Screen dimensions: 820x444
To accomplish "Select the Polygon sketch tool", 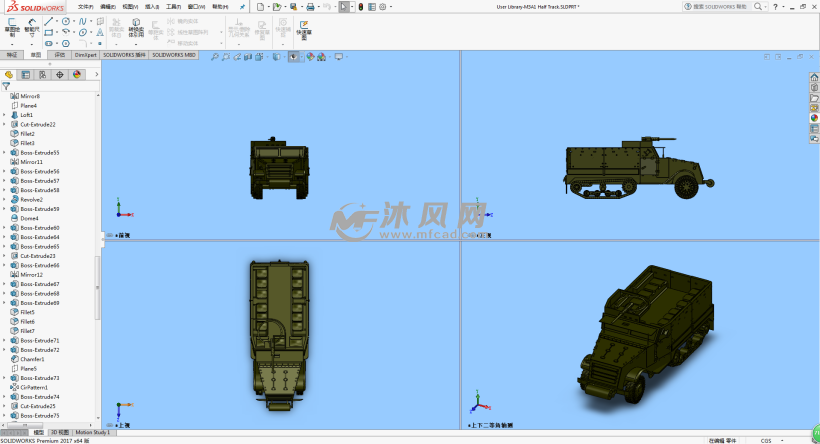I will click(66, 43).
